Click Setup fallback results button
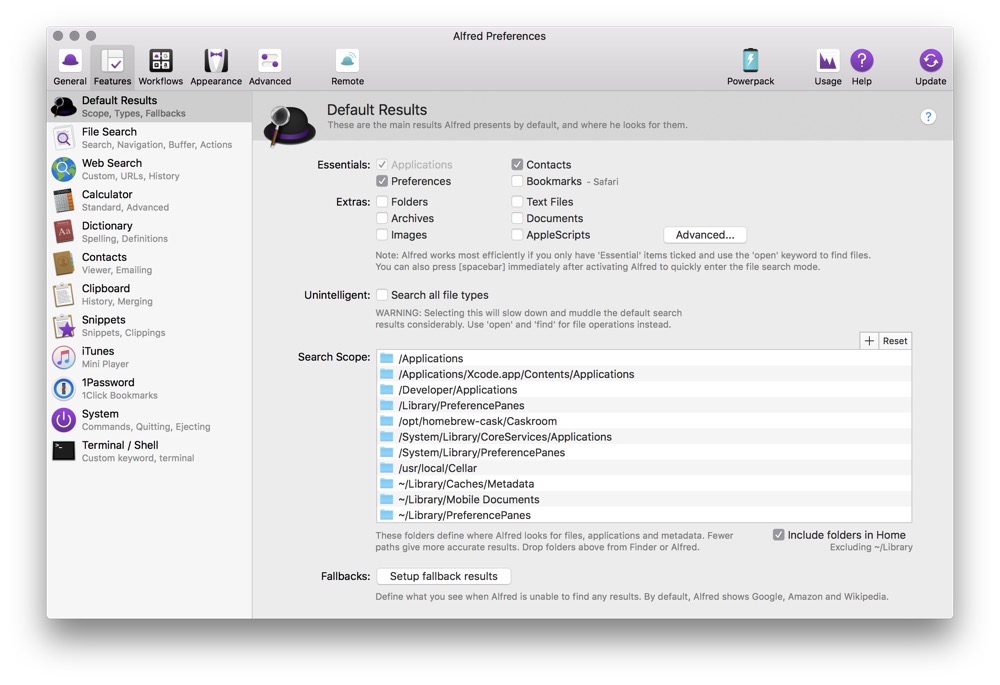This screenshot has height=685, width=1000. 443,577
